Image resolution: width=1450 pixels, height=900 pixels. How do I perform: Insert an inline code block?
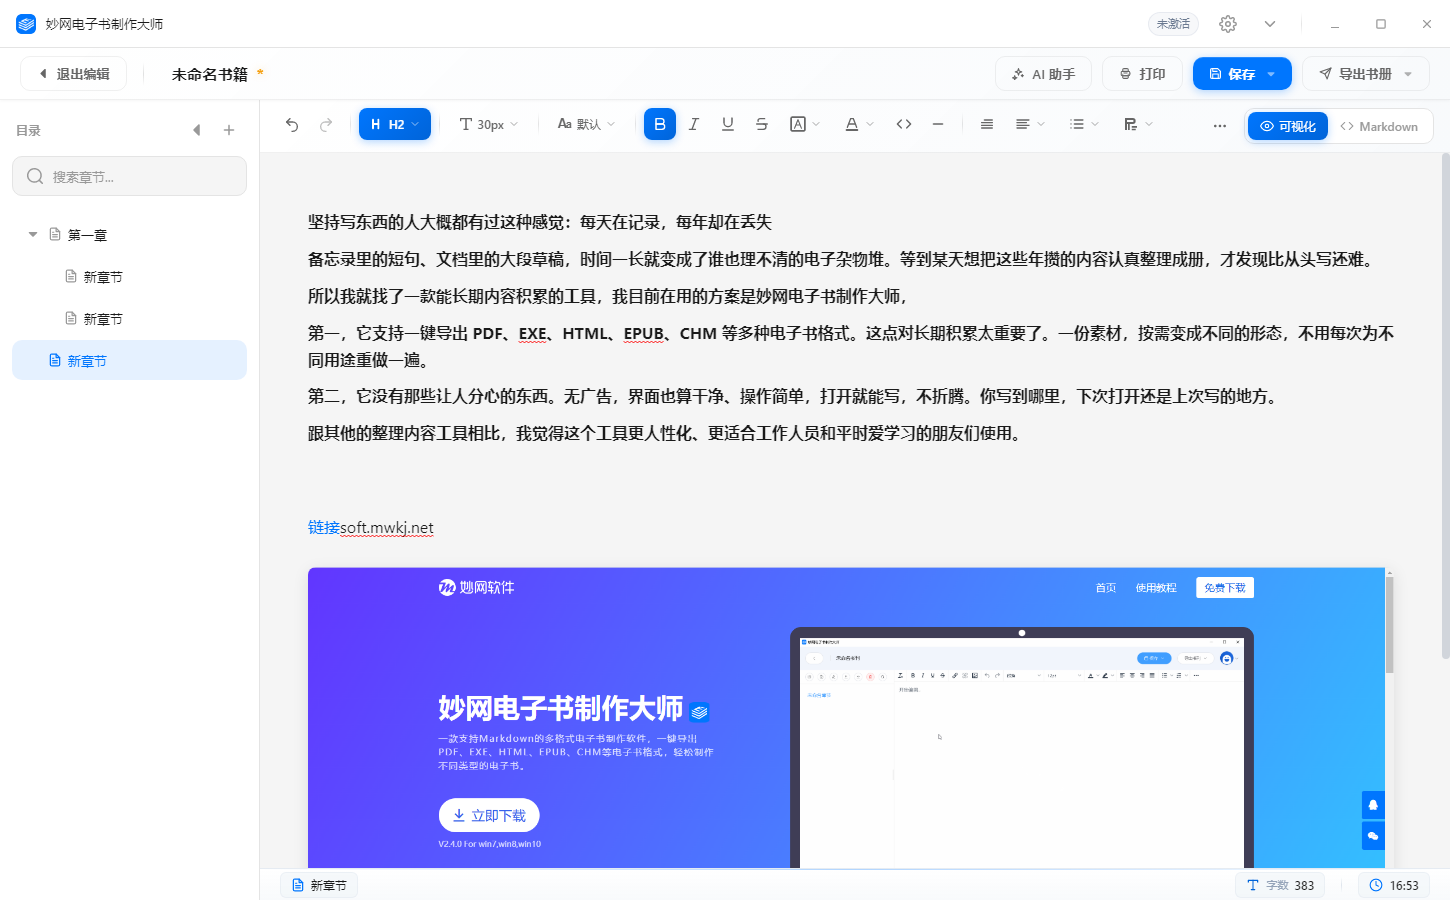click(x=904, y=124)
